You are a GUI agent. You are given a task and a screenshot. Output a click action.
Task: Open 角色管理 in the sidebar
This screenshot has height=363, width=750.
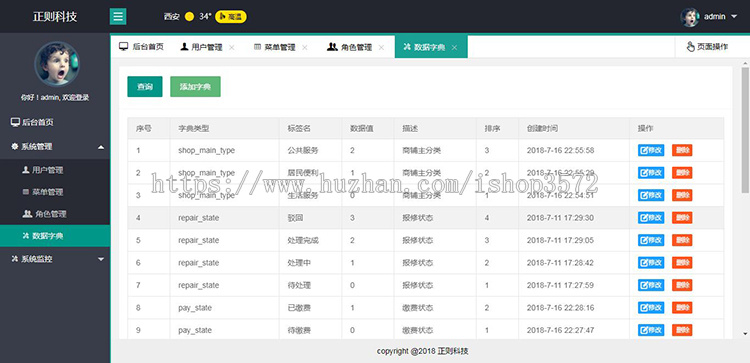(x=55, y=214)
